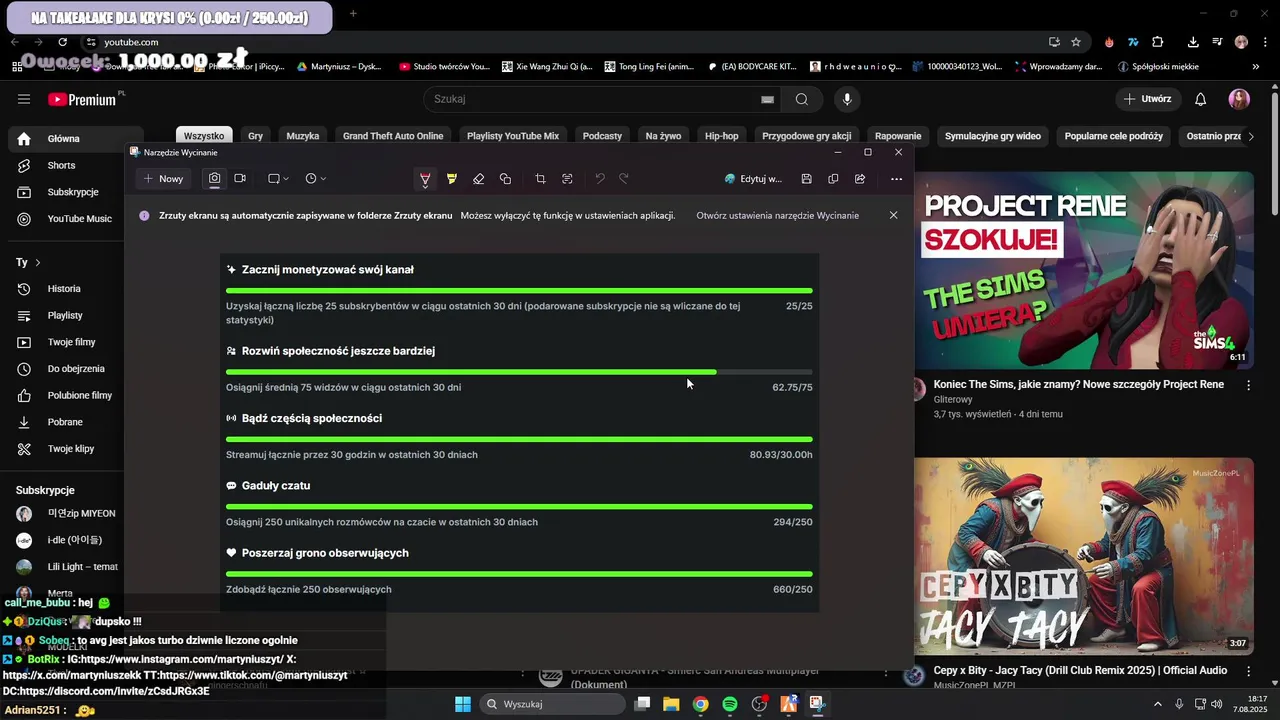Start voice search with microphone

(x=847, y=99)
